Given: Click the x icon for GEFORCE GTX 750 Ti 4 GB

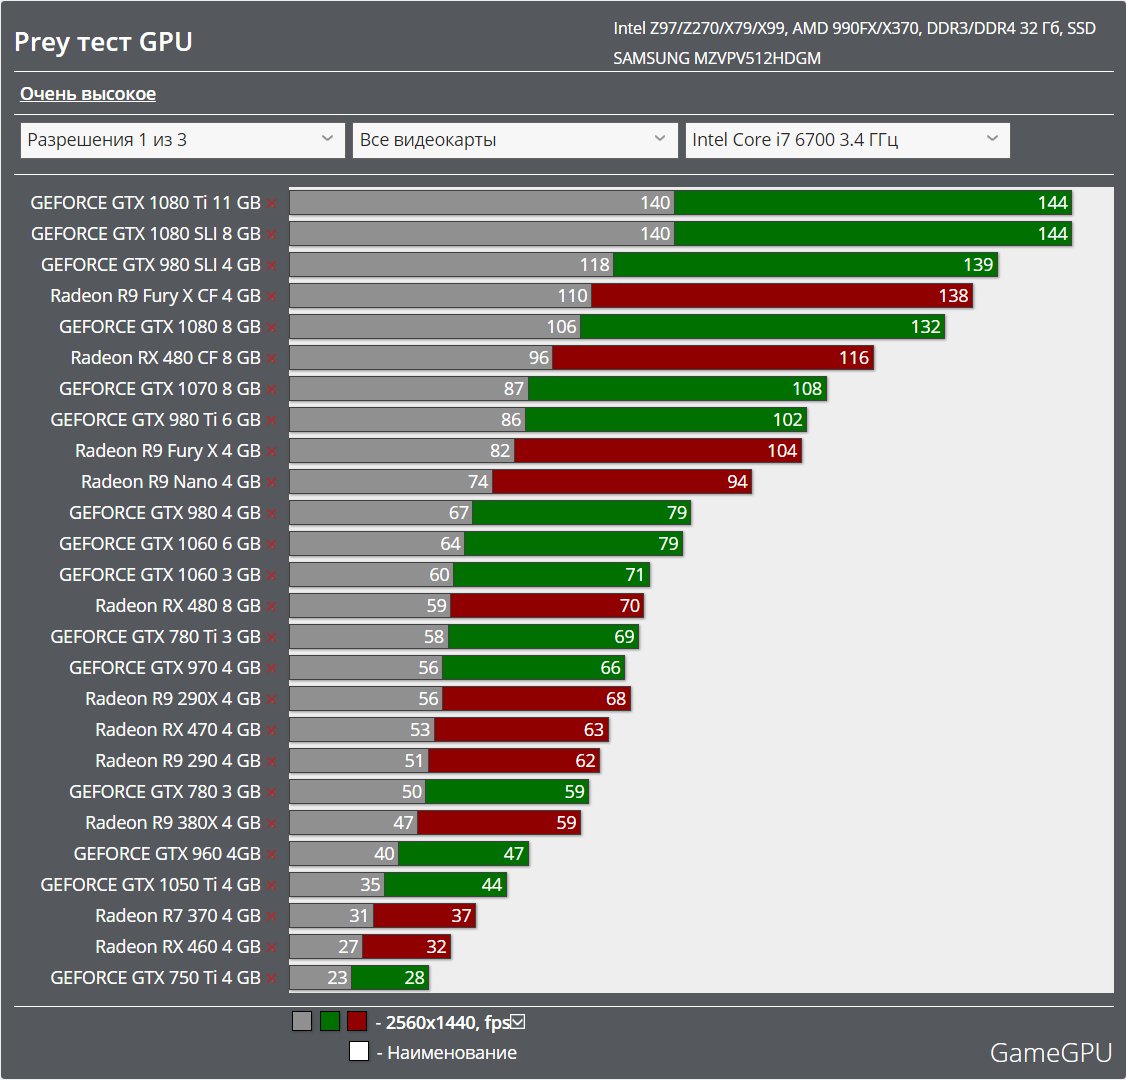Looking at the screenshot, I should coord(271,979).
